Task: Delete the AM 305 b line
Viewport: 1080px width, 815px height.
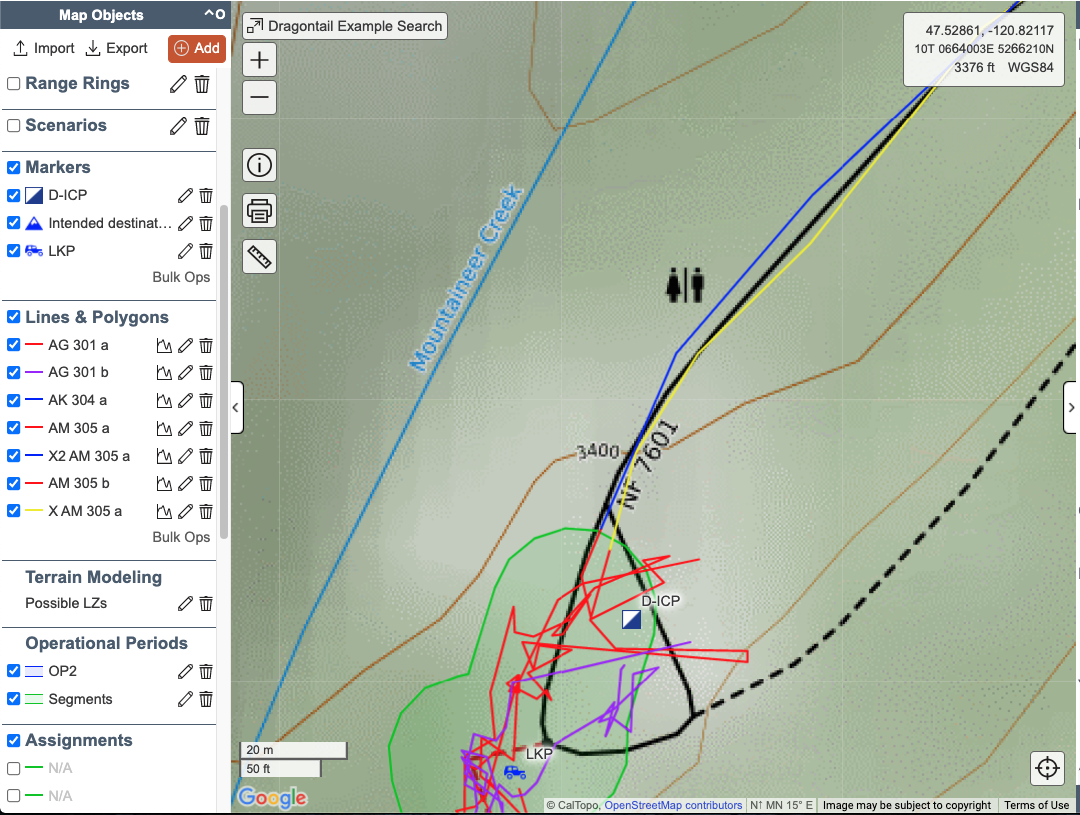Action: 206,484
